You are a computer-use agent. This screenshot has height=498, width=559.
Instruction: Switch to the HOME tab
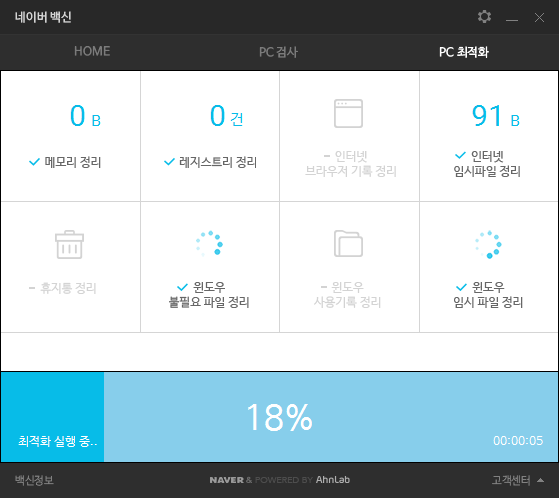(92, 51)
